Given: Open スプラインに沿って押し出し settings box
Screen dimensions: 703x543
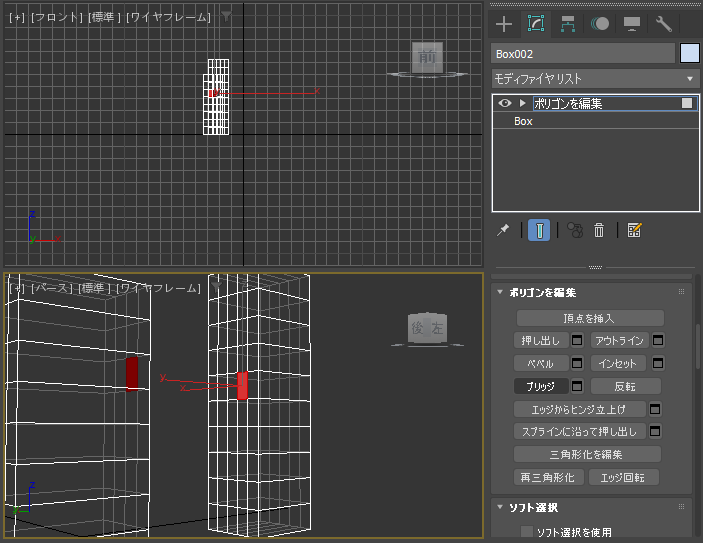Looking at the screenshot, I should (655, 431).
